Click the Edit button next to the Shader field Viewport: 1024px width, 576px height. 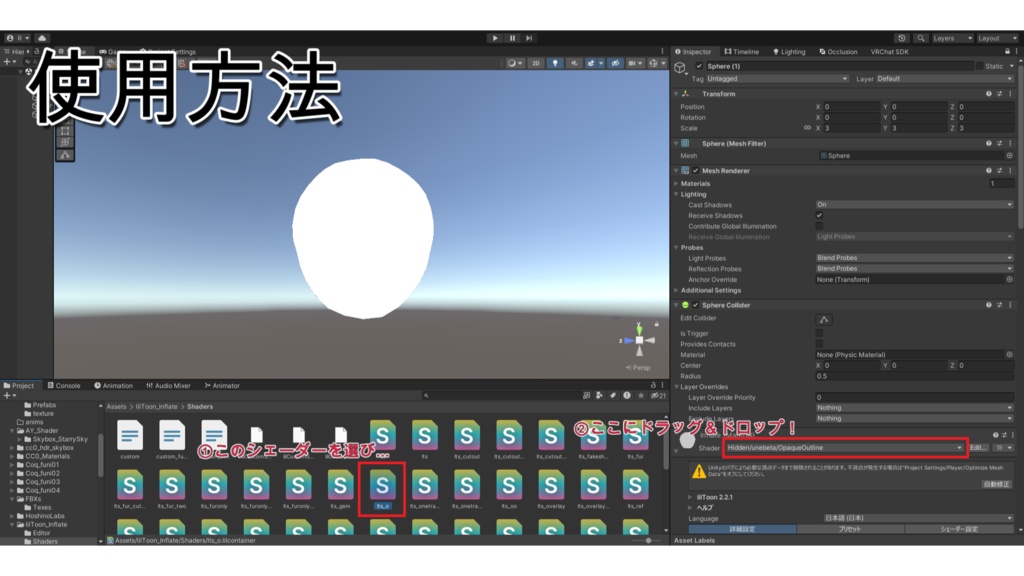978,447
